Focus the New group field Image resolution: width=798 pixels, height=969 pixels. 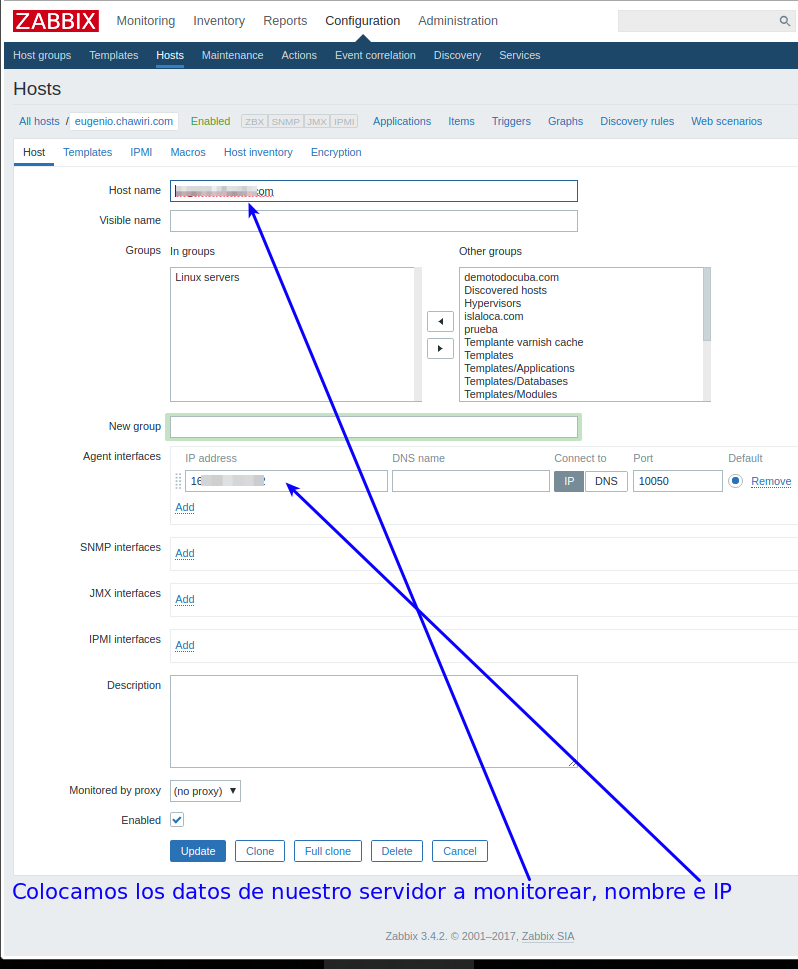coord(374,427)
